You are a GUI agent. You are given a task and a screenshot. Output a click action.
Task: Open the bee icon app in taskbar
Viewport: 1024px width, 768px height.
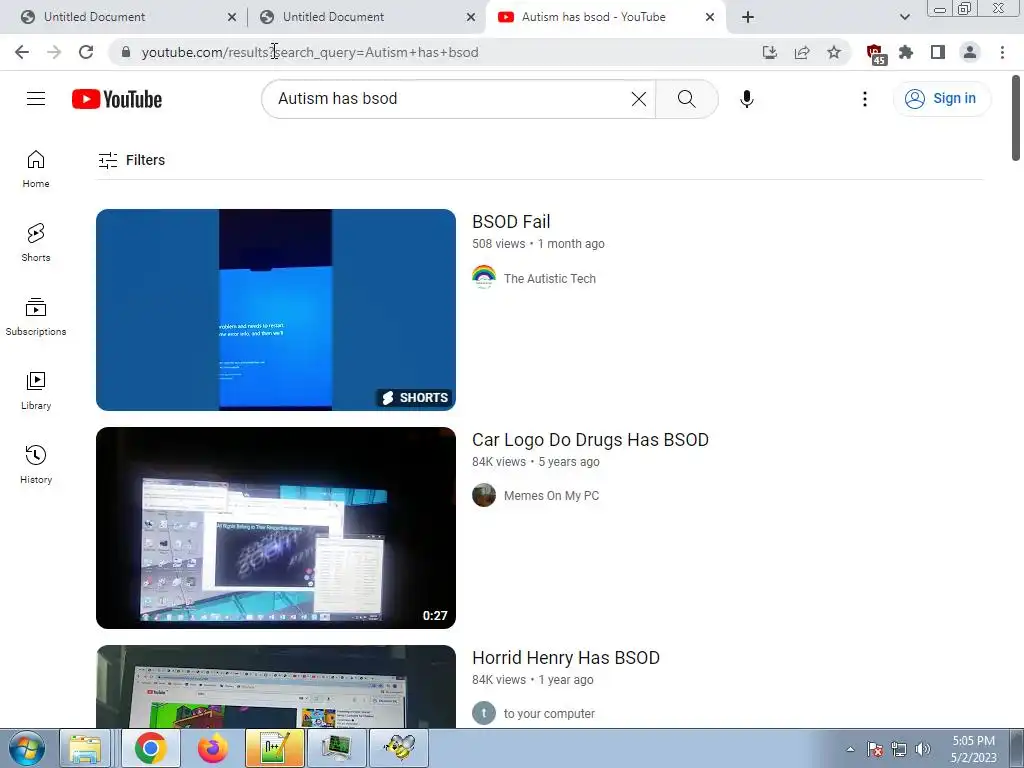399,748
